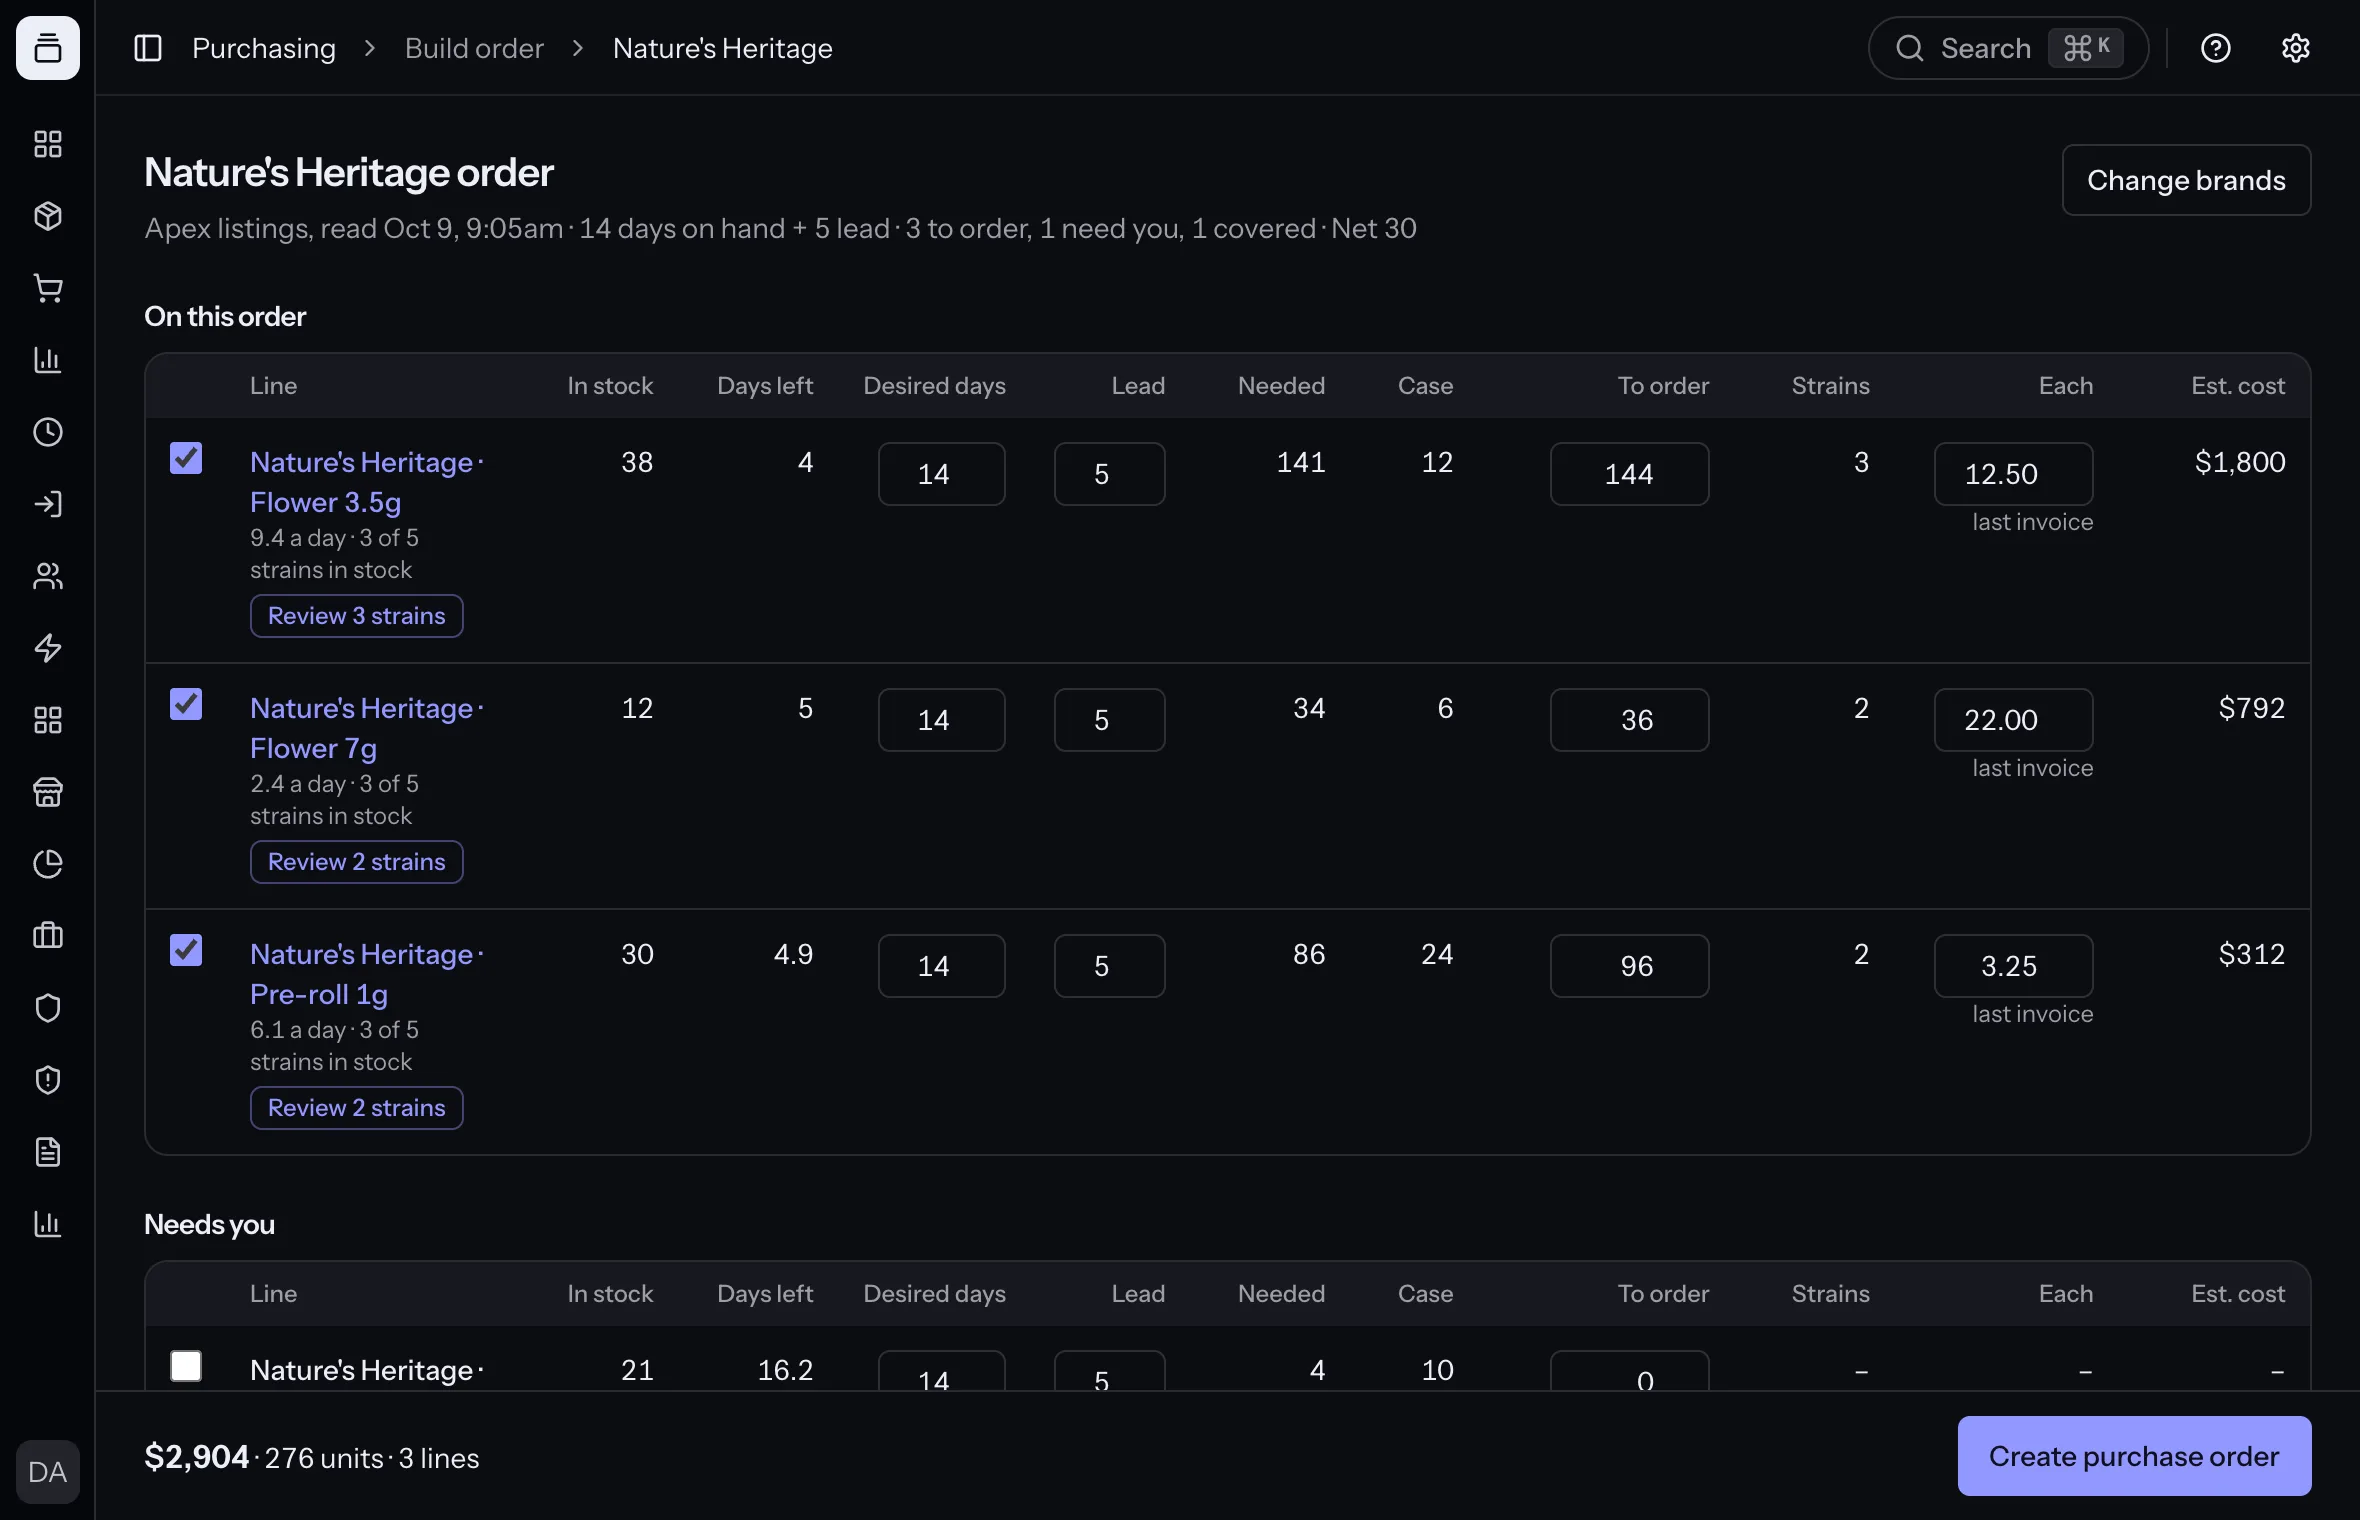Uncheck the Pre-roll 1g line checkbox
The width and height of the screenshot is (2360, 1520).
tap(186, 950)
